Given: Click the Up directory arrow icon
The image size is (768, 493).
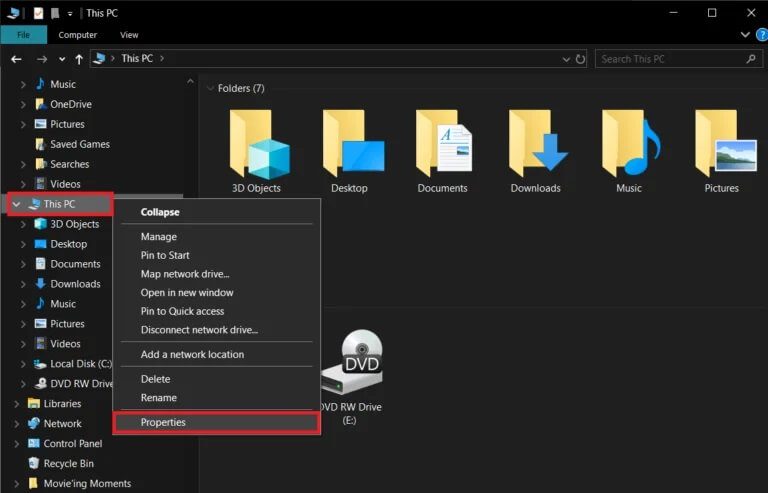Looking at the screenshot, I should [79, 59].
